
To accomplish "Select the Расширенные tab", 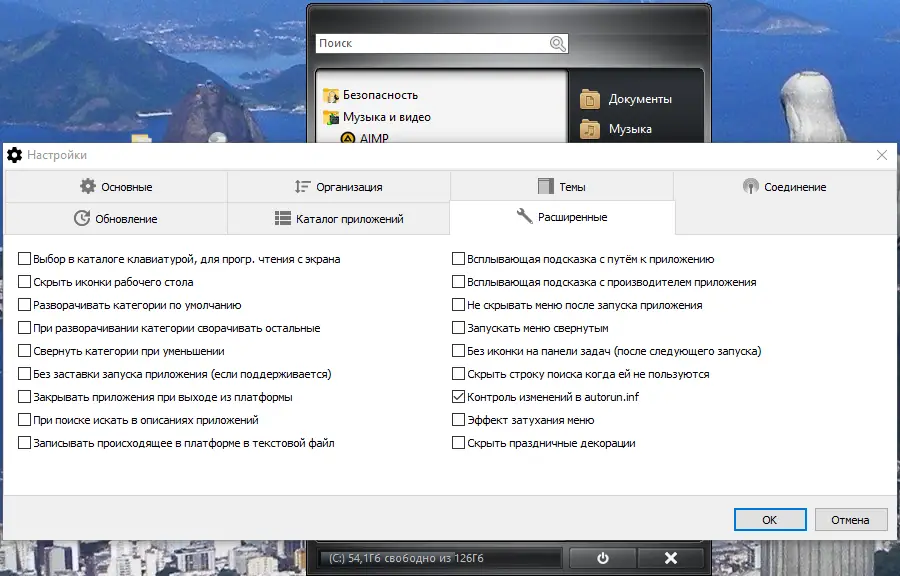I will [x=562, y=217].
